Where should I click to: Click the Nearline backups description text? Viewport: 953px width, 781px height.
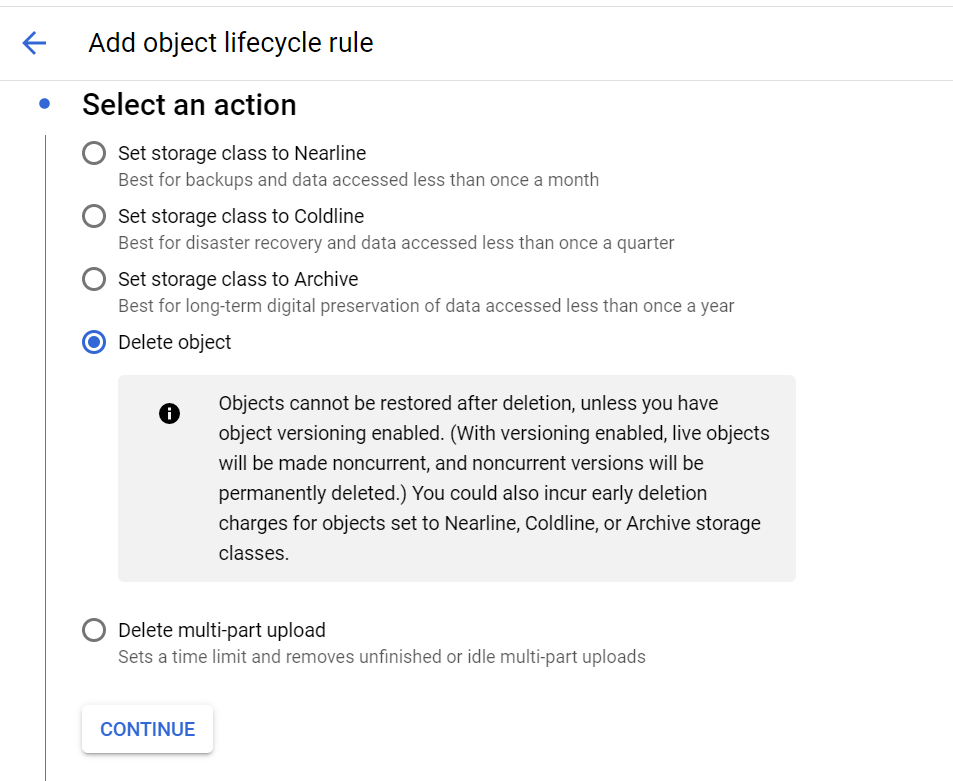pos(360,180)
